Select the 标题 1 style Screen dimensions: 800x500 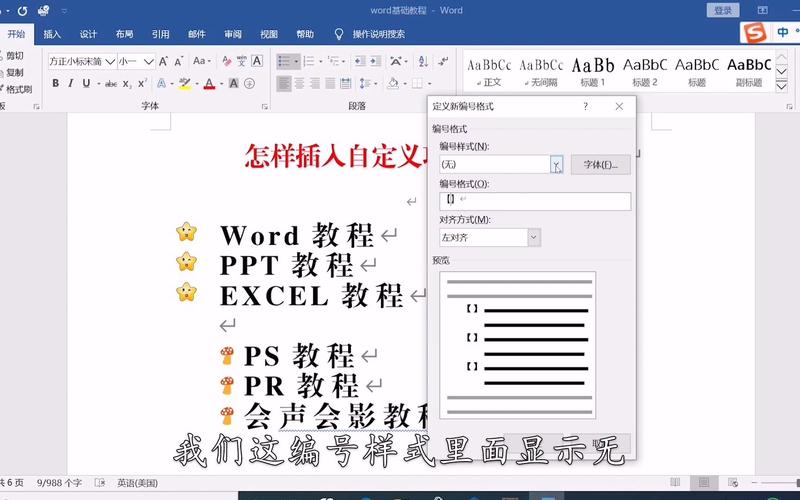[x=593, y=72]
